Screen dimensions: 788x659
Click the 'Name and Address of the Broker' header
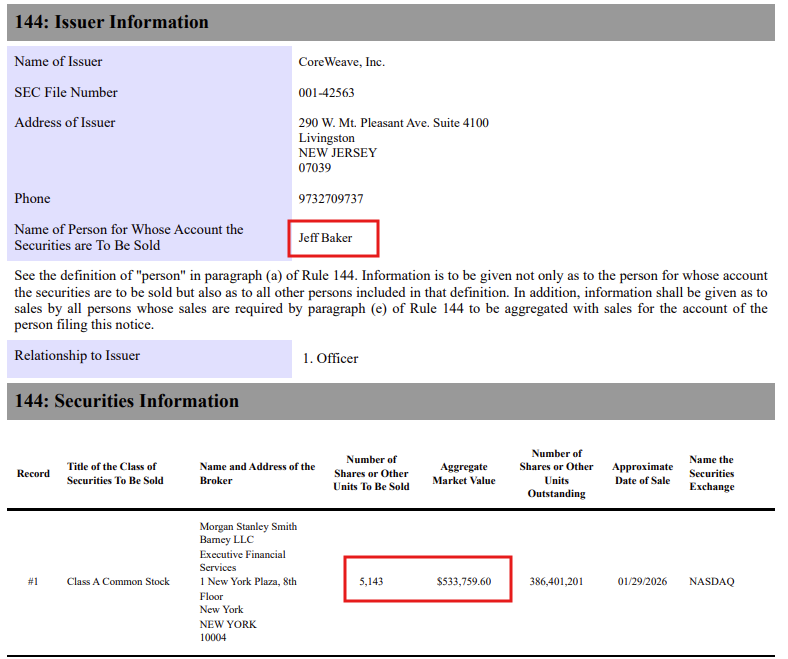pos(257,474)
